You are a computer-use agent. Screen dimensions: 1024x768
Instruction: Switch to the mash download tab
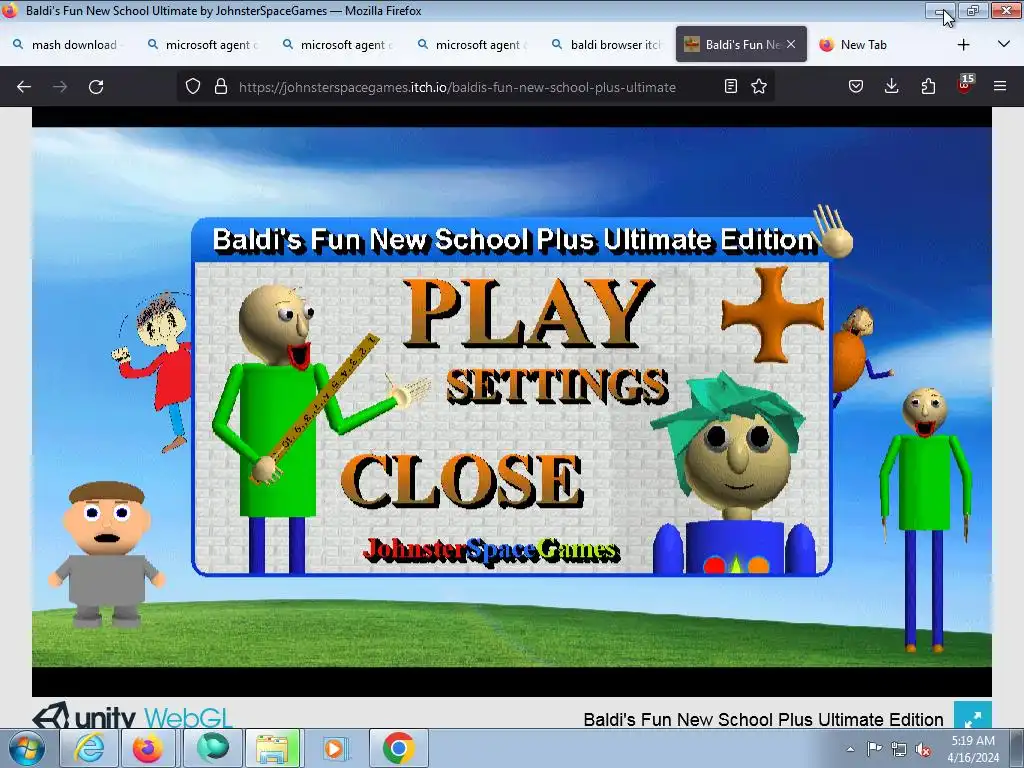click(x=69, y=44)
